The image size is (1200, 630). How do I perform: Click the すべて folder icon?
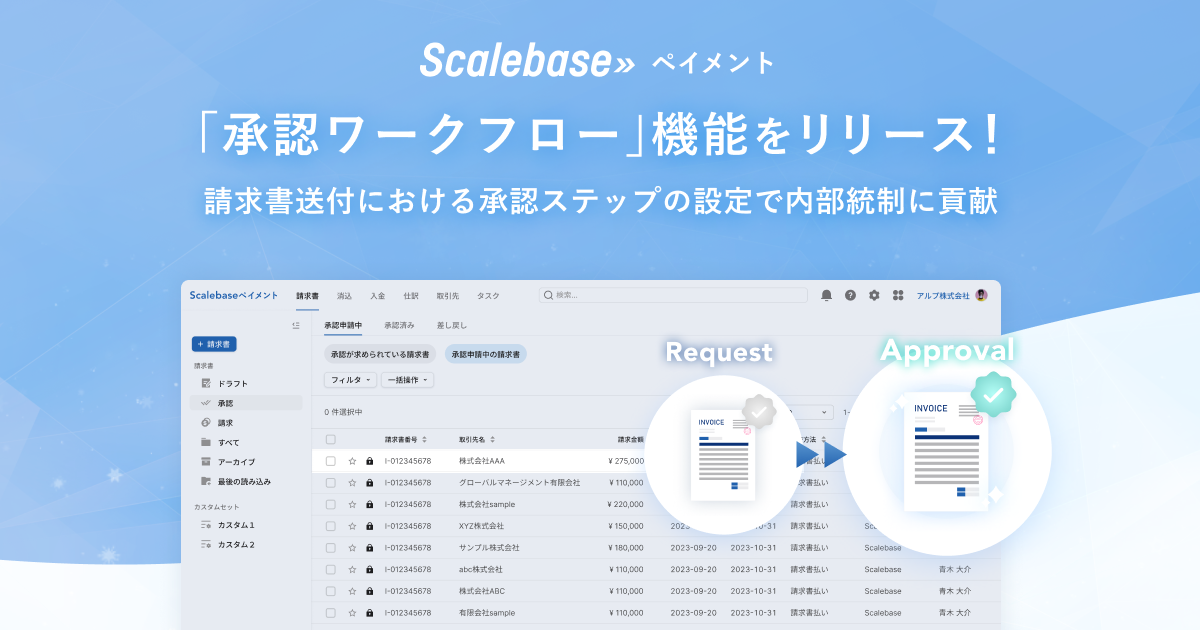[205, 442]
